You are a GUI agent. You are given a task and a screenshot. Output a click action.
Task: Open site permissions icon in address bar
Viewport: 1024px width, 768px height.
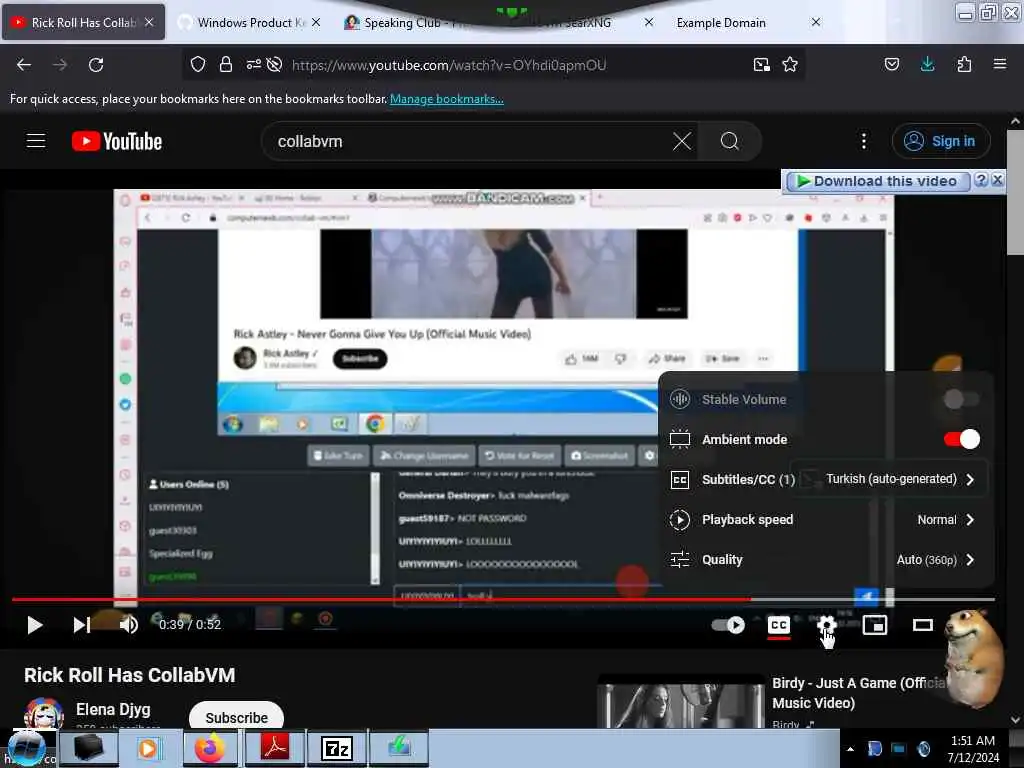[x=253, y=65]
